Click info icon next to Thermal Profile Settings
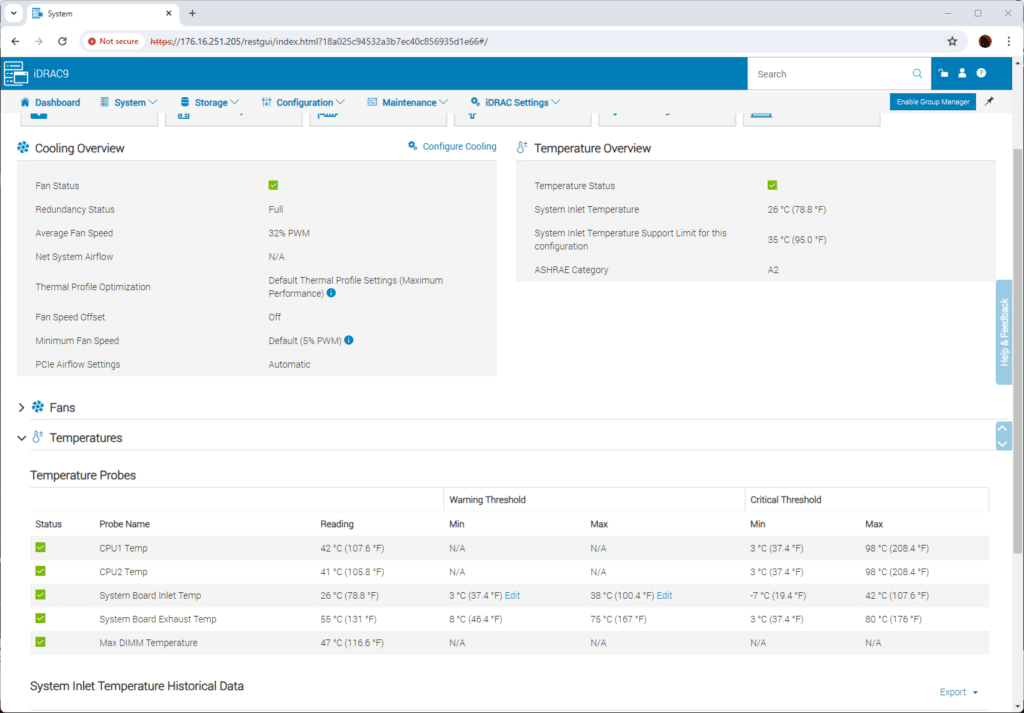 point(331,293)
